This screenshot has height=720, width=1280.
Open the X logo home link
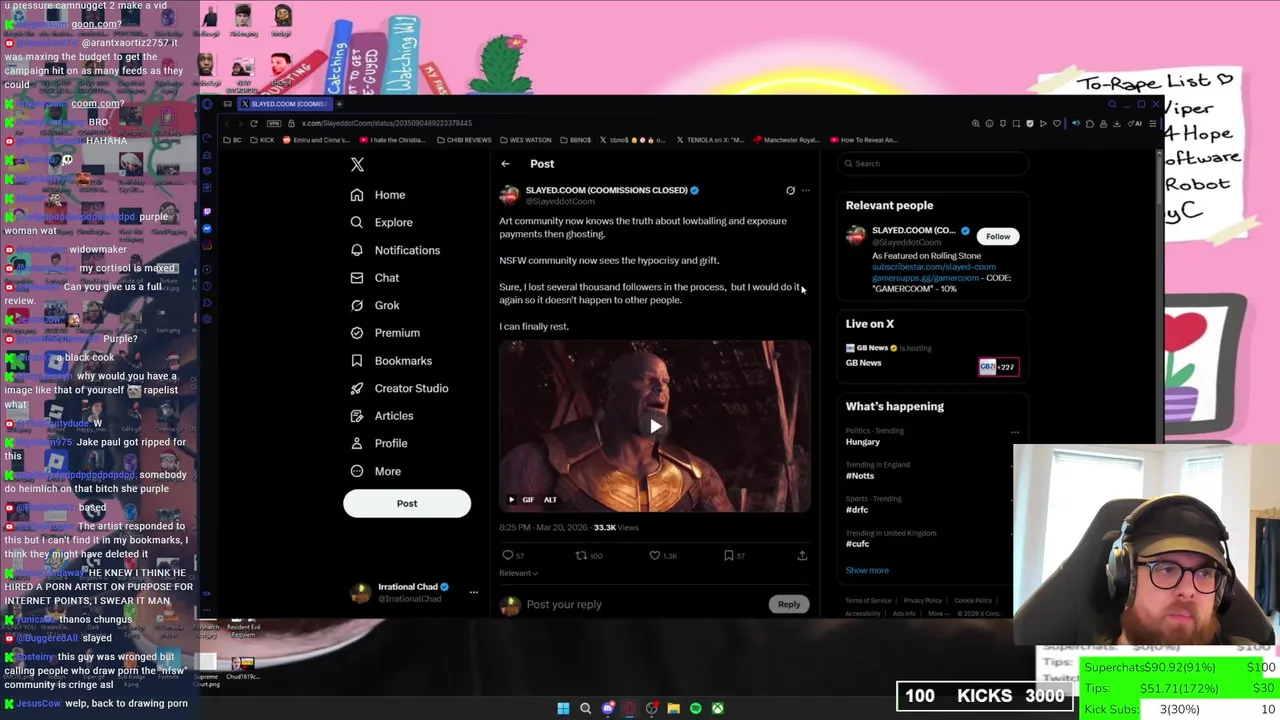357,164
